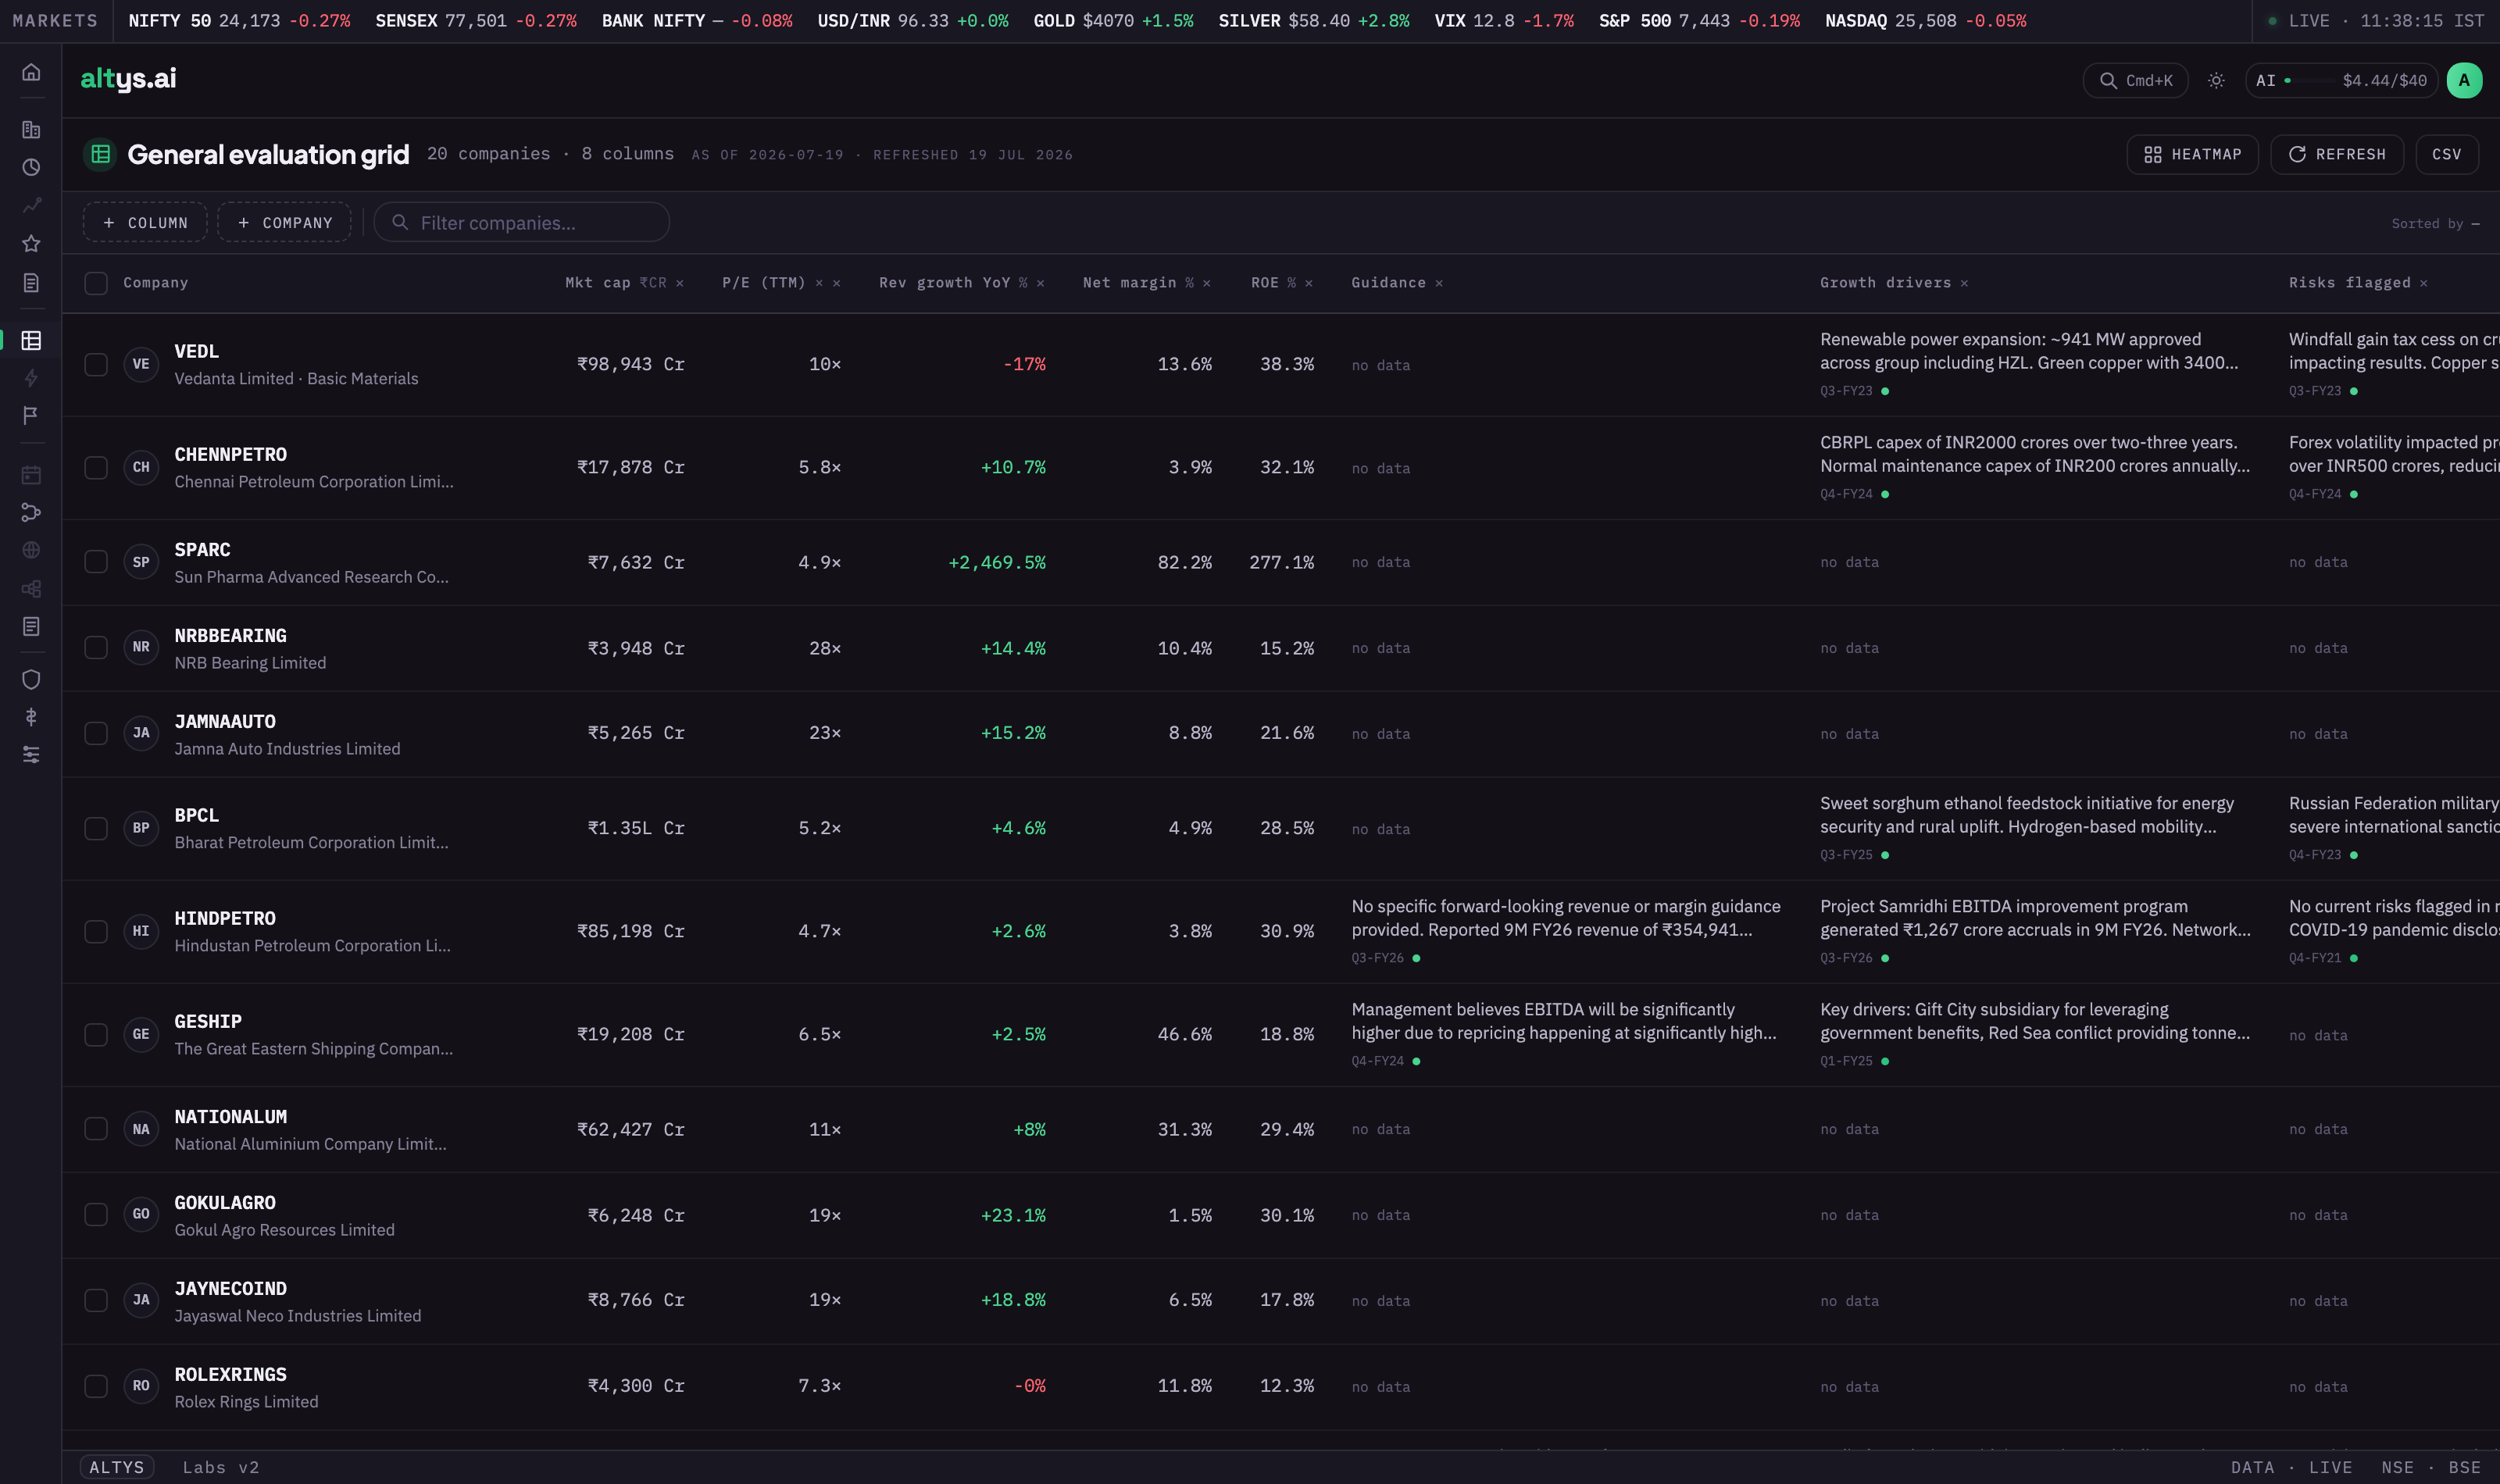Image resolution: width=2500 pixels, height=1484 pixels.
Task: Open the pie chart sidebar icon
Action: tap(31, 167)
